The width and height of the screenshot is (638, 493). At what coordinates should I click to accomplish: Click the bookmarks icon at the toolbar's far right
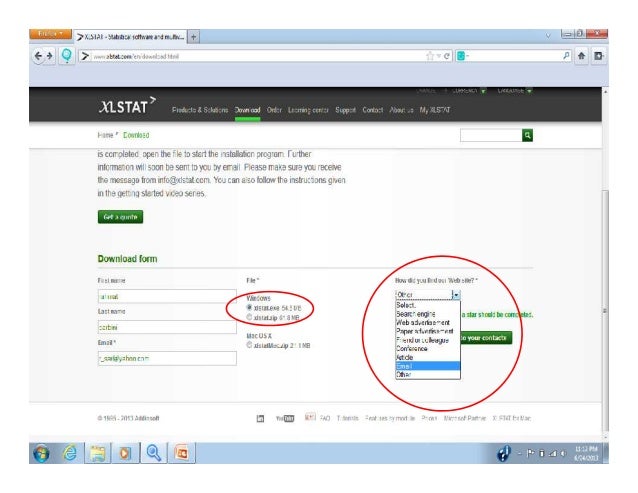pyautogui.click(x=599, y=56)
